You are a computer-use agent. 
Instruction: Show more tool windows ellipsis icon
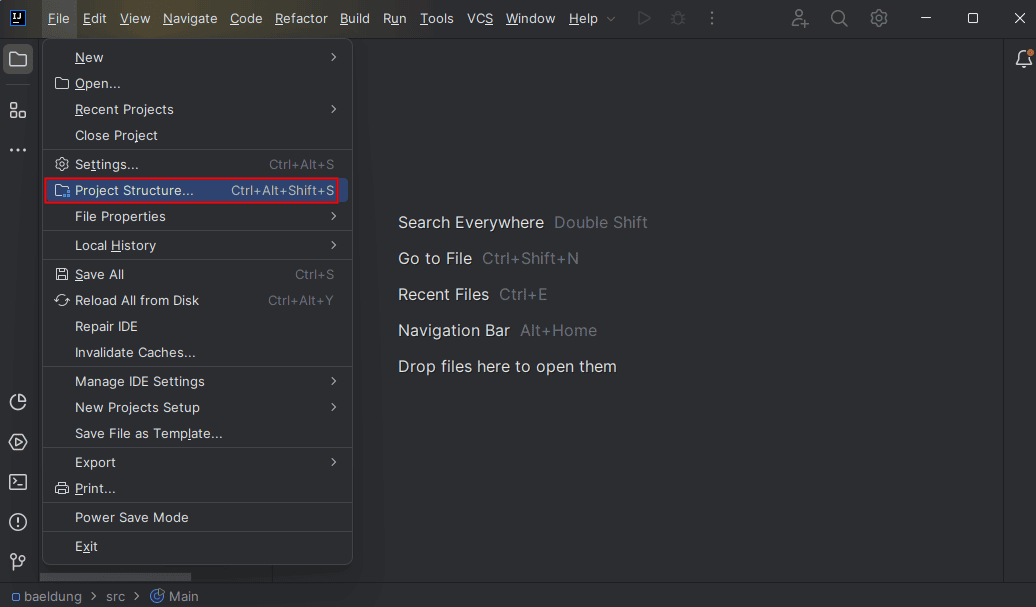click(x=18, y=150)
